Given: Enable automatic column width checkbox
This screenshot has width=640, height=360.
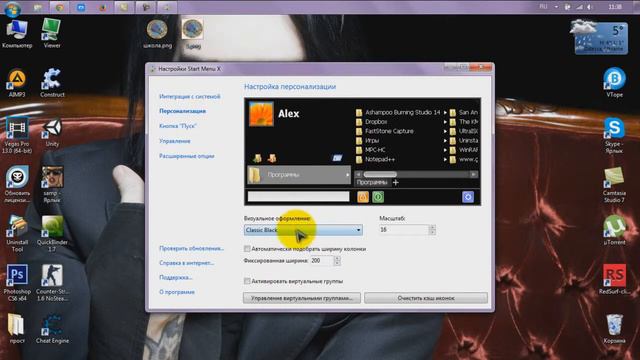Looking at the screenshot, I should [247, 249].
